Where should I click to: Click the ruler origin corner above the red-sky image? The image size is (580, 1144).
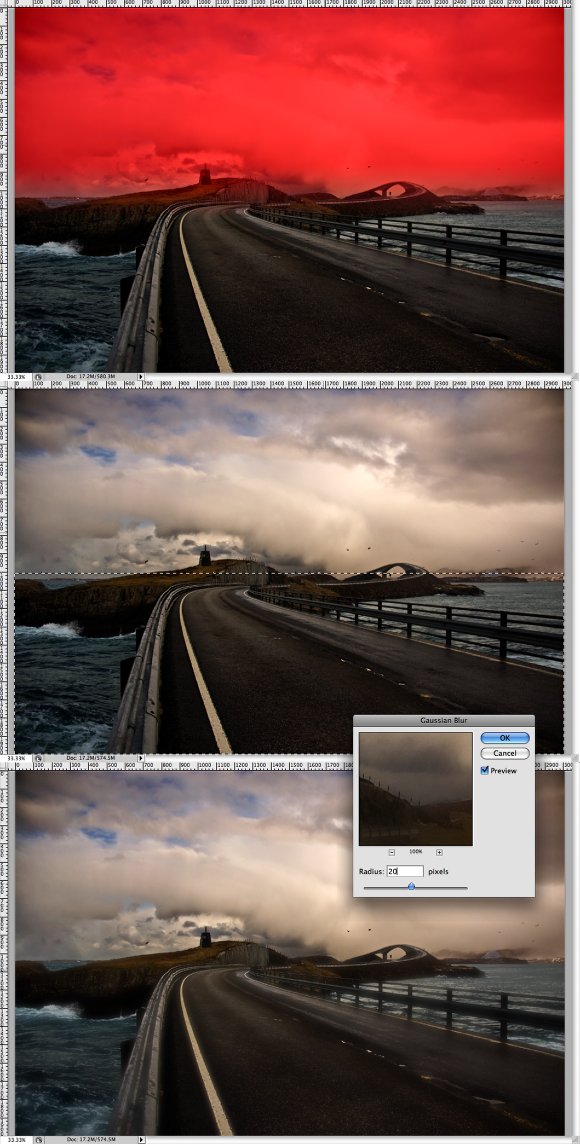coord(3,4)
